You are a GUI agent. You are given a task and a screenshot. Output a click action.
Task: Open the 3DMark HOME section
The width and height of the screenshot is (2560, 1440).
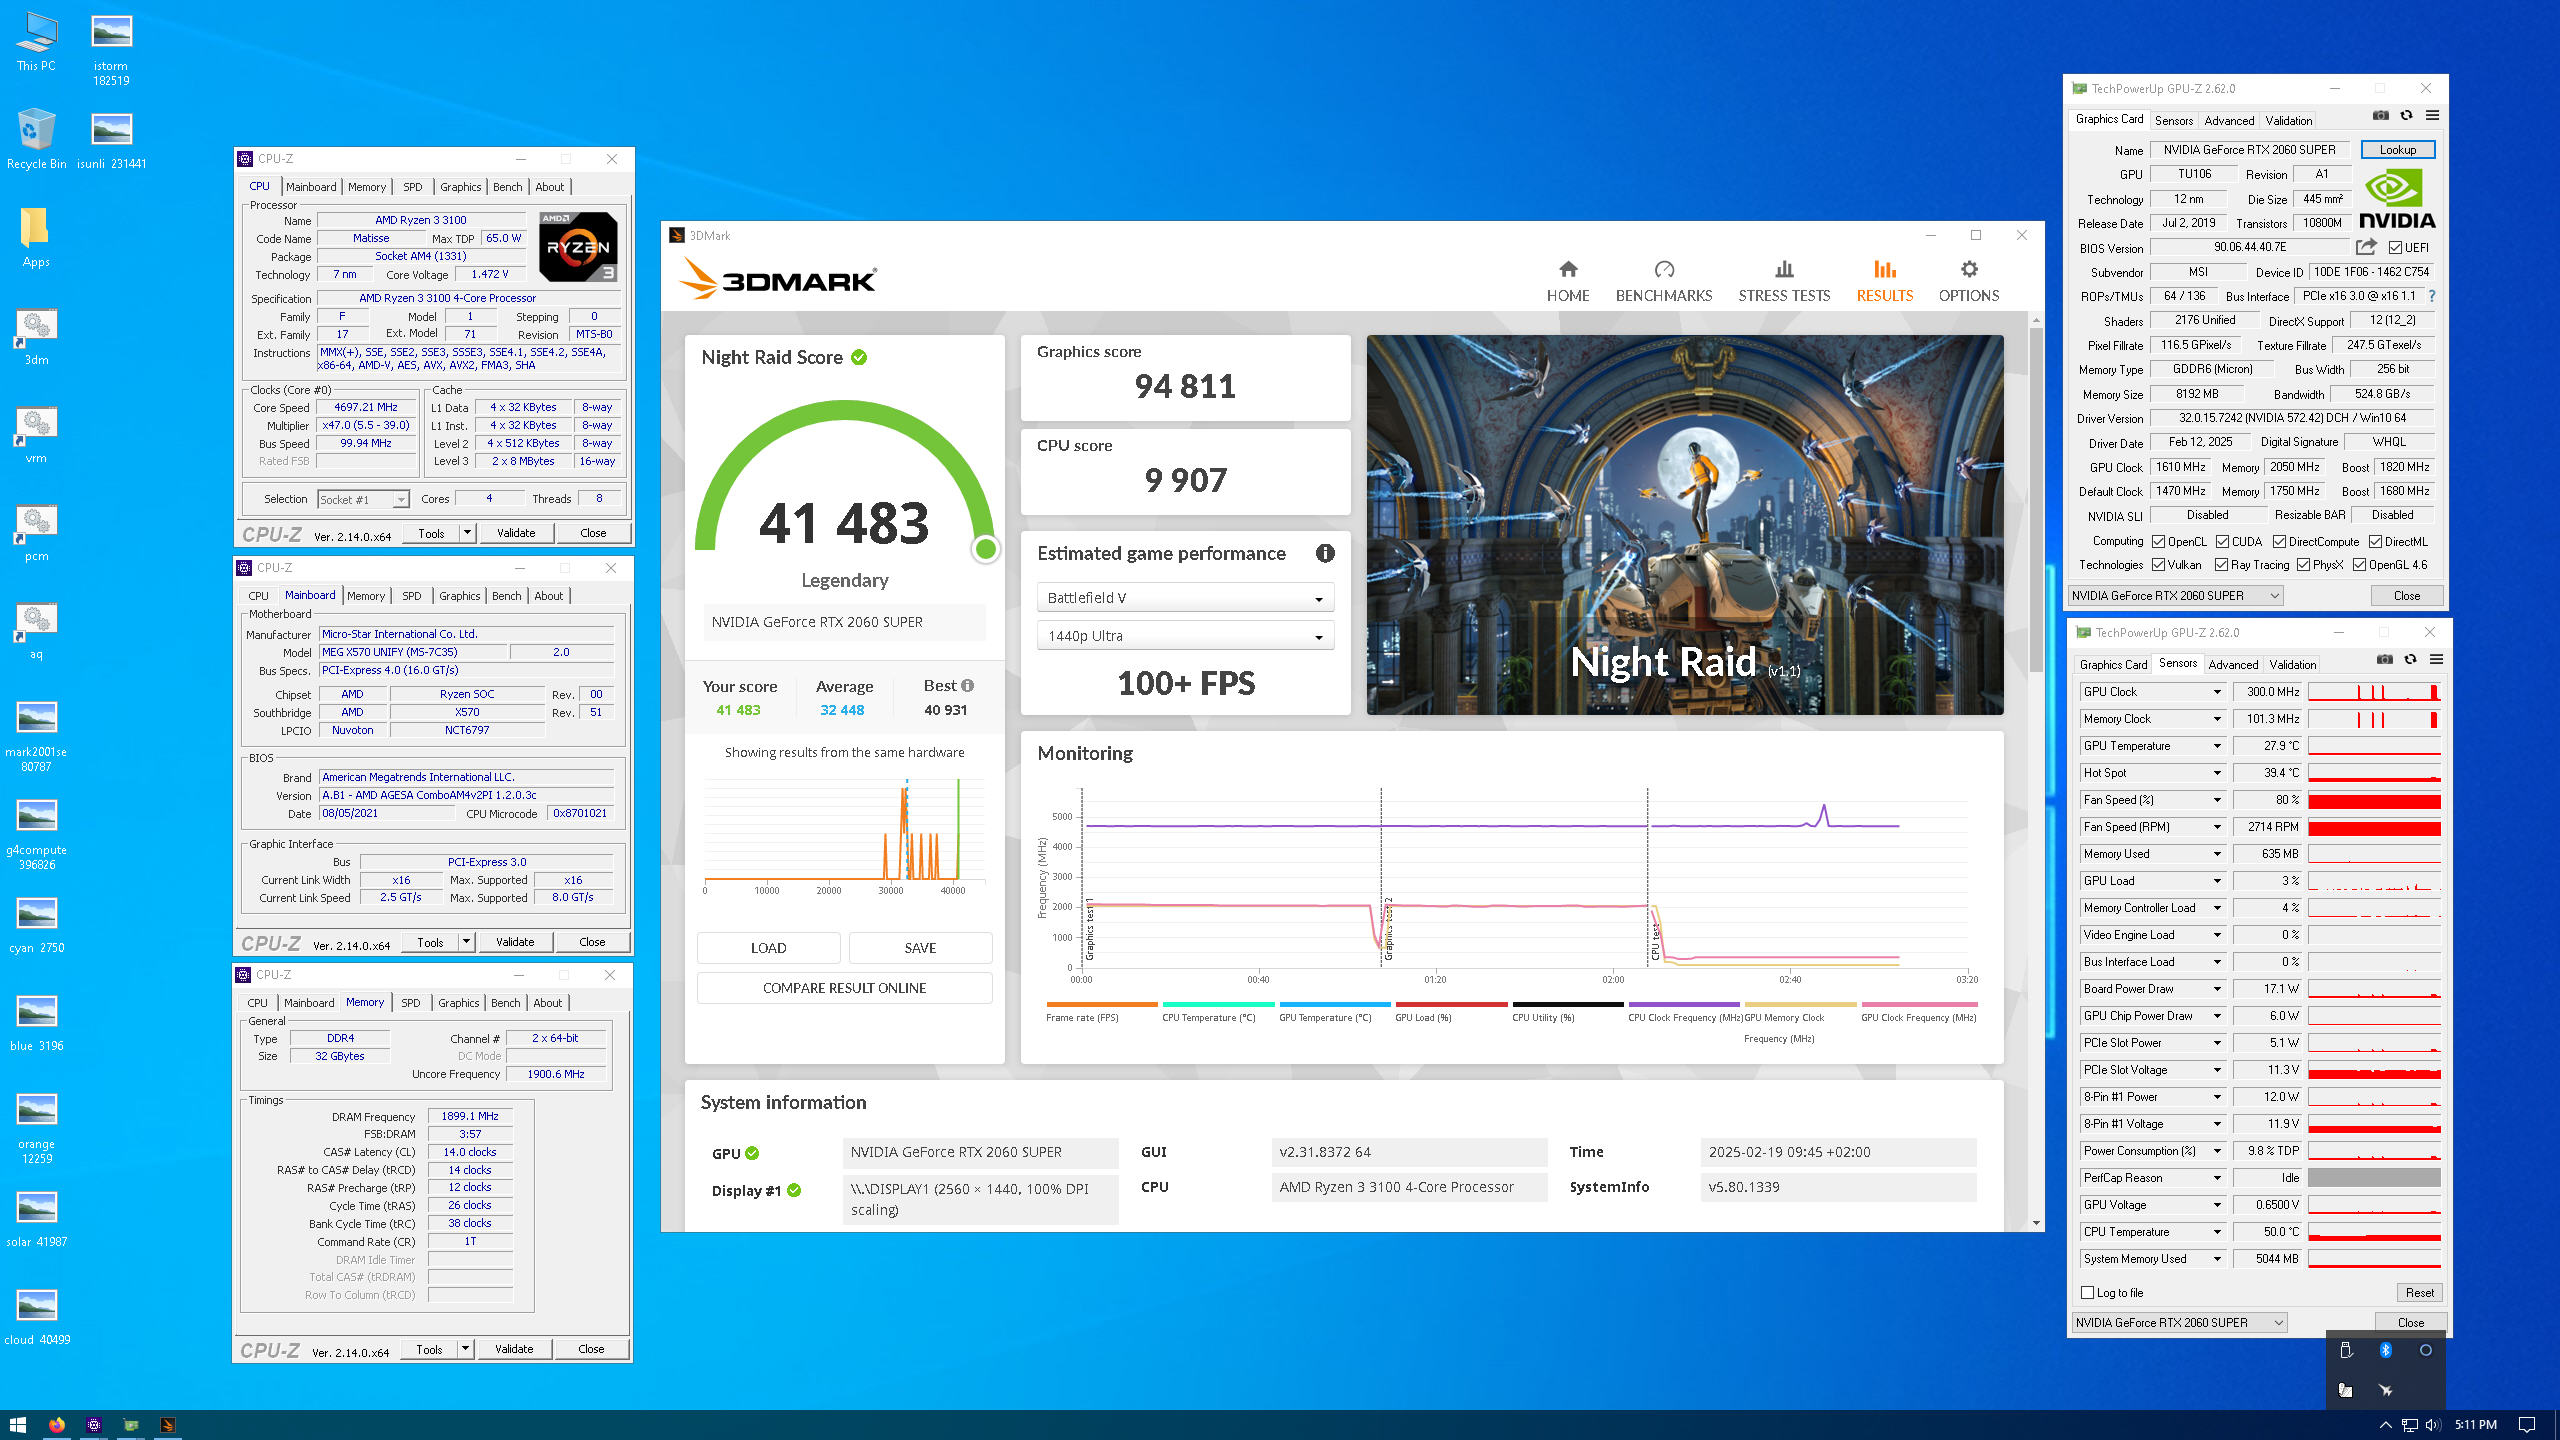pos(1567,281)
